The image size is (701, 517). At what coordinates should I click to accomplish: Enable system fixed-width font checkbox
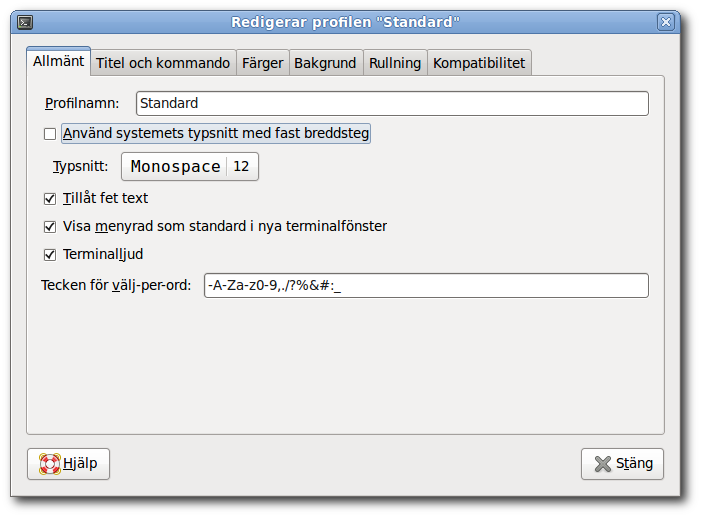[50, 134]
